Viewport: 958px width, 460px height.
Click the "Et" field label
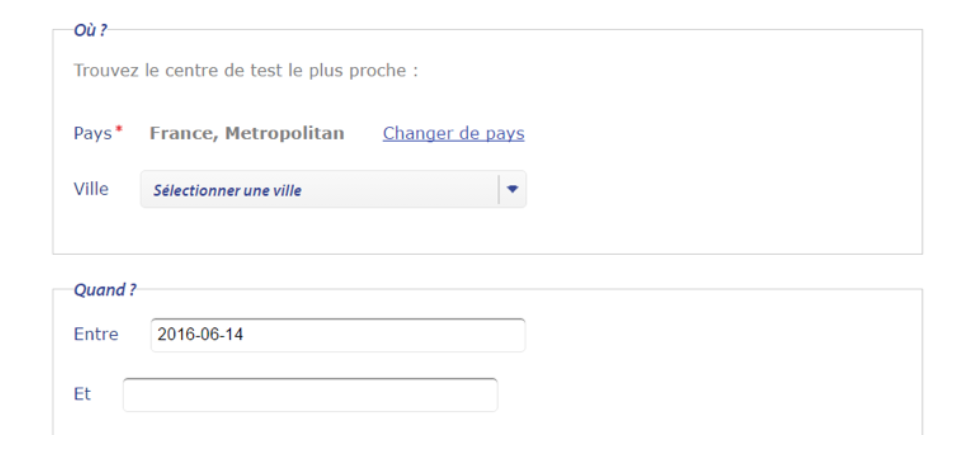pyautogui.click(x=82, y=394)
